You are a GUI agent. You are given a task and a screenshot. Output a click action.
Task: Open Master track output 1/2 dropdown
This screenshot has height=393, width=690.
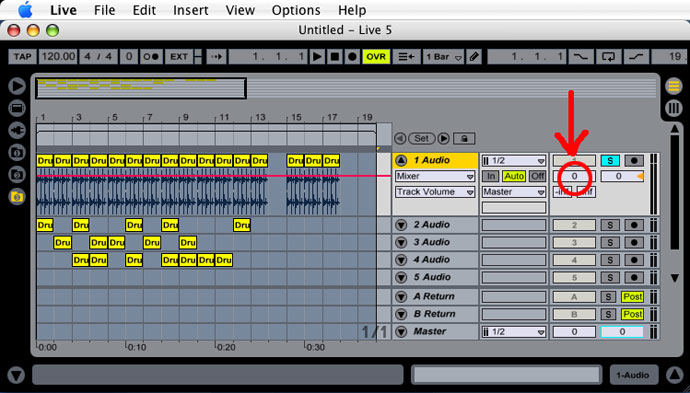pyautogui.click(x=514, y=332)
